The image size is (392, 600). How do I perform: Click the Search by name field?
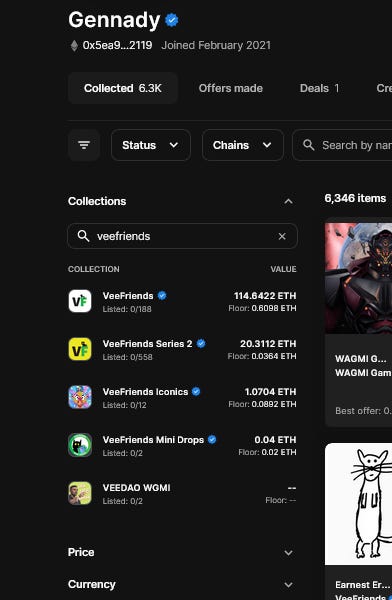343,145
